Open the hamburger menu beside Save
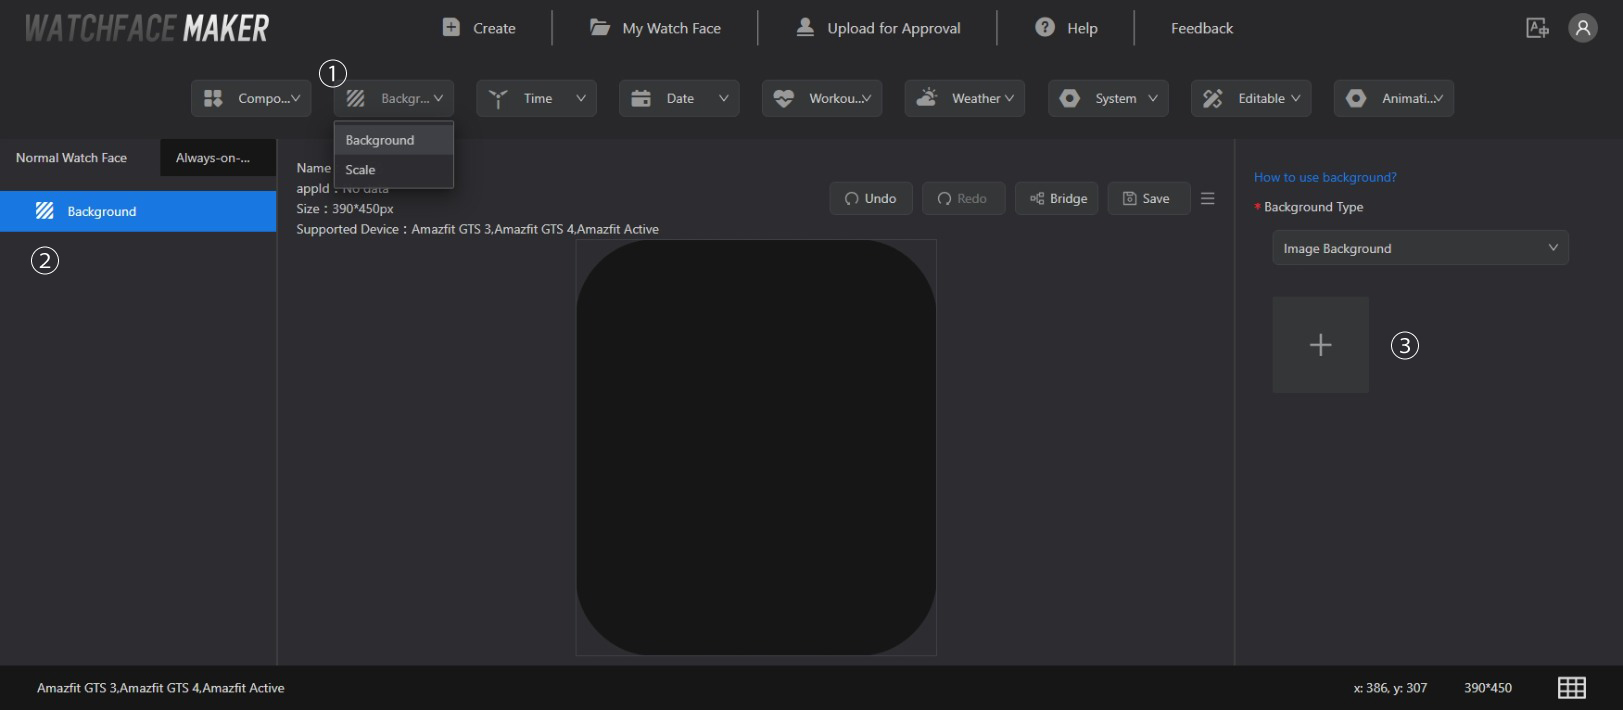Screen dimensions: 1623x710 point(1208,198)
